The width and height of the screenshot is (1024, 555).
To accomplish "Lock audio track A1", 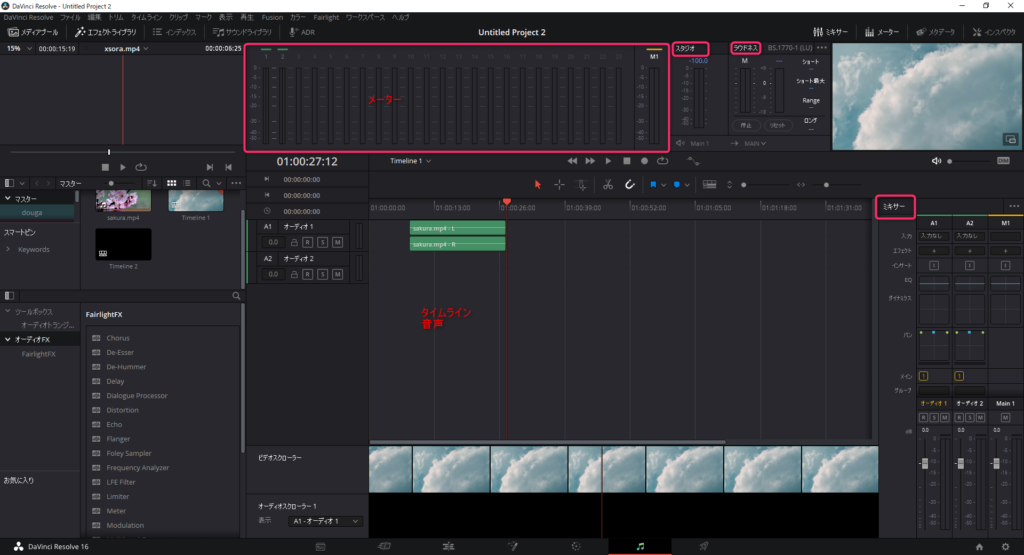I will (x=294, y=242).
